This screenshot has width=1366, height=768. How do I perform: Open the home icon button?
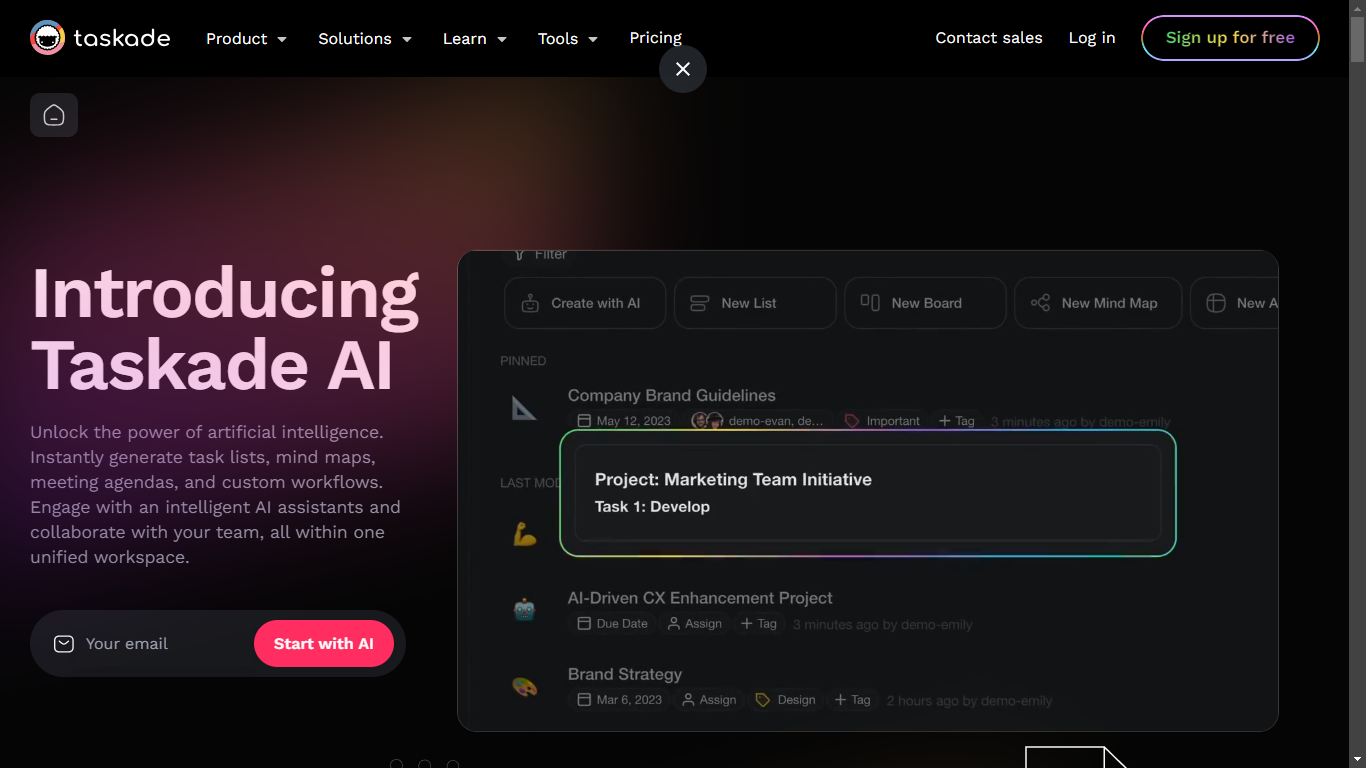tap(54, 115)
